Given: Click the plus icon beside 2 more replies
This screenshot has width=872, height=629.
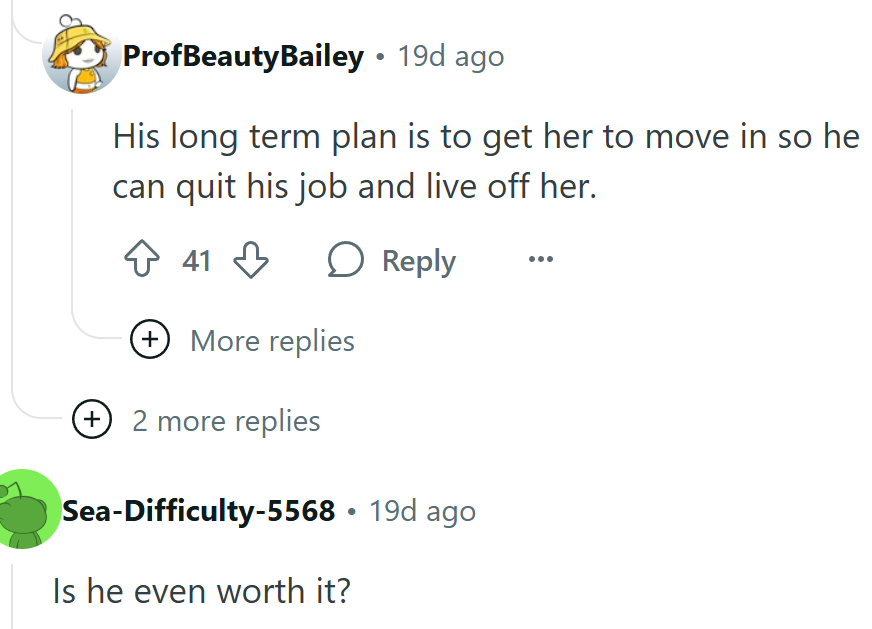Looking at the screenshot, I should tap(91, 420).
